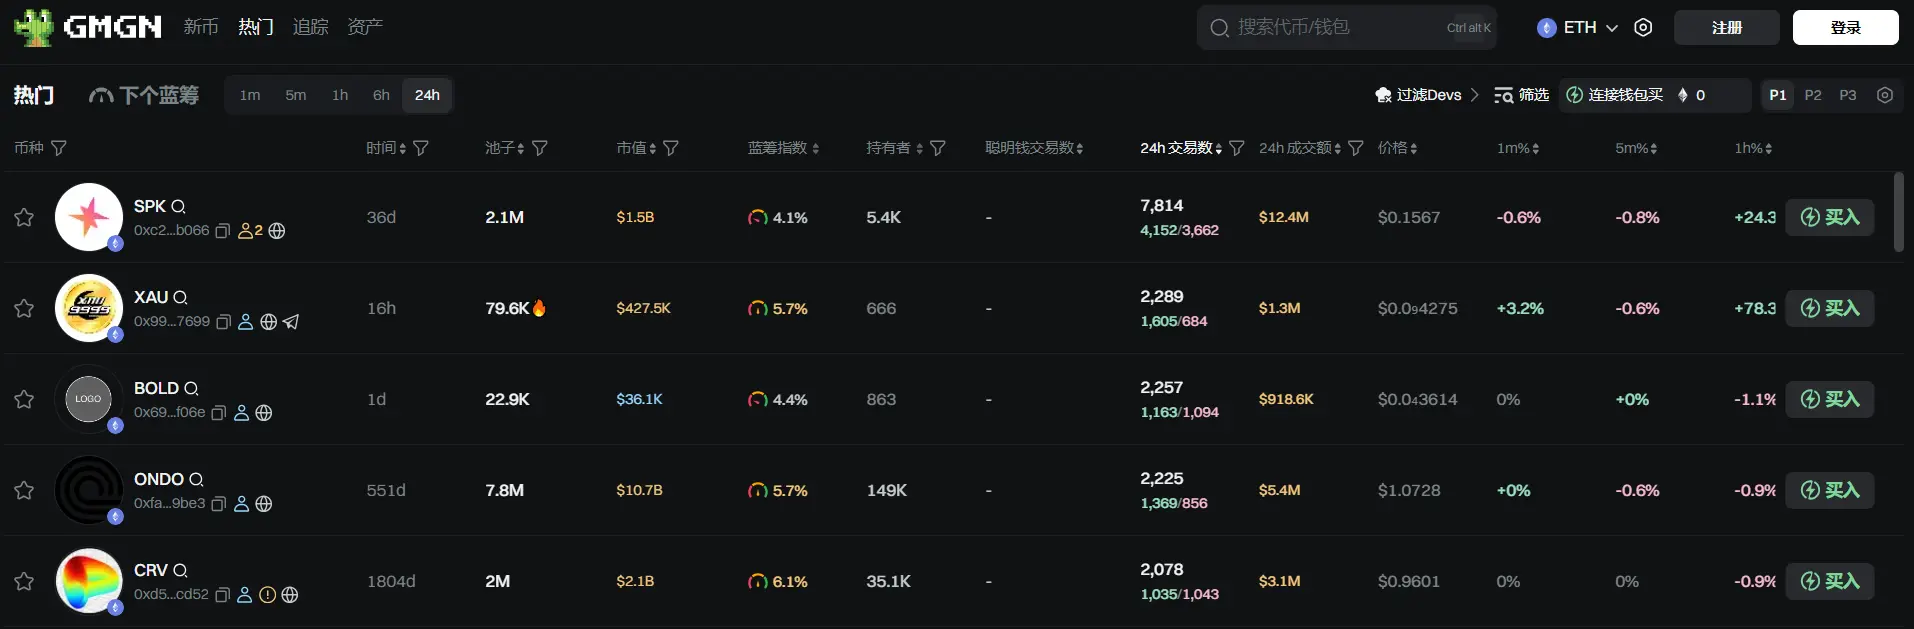
Task: Favorite the SPK token with star
Action: click(24, 217)
